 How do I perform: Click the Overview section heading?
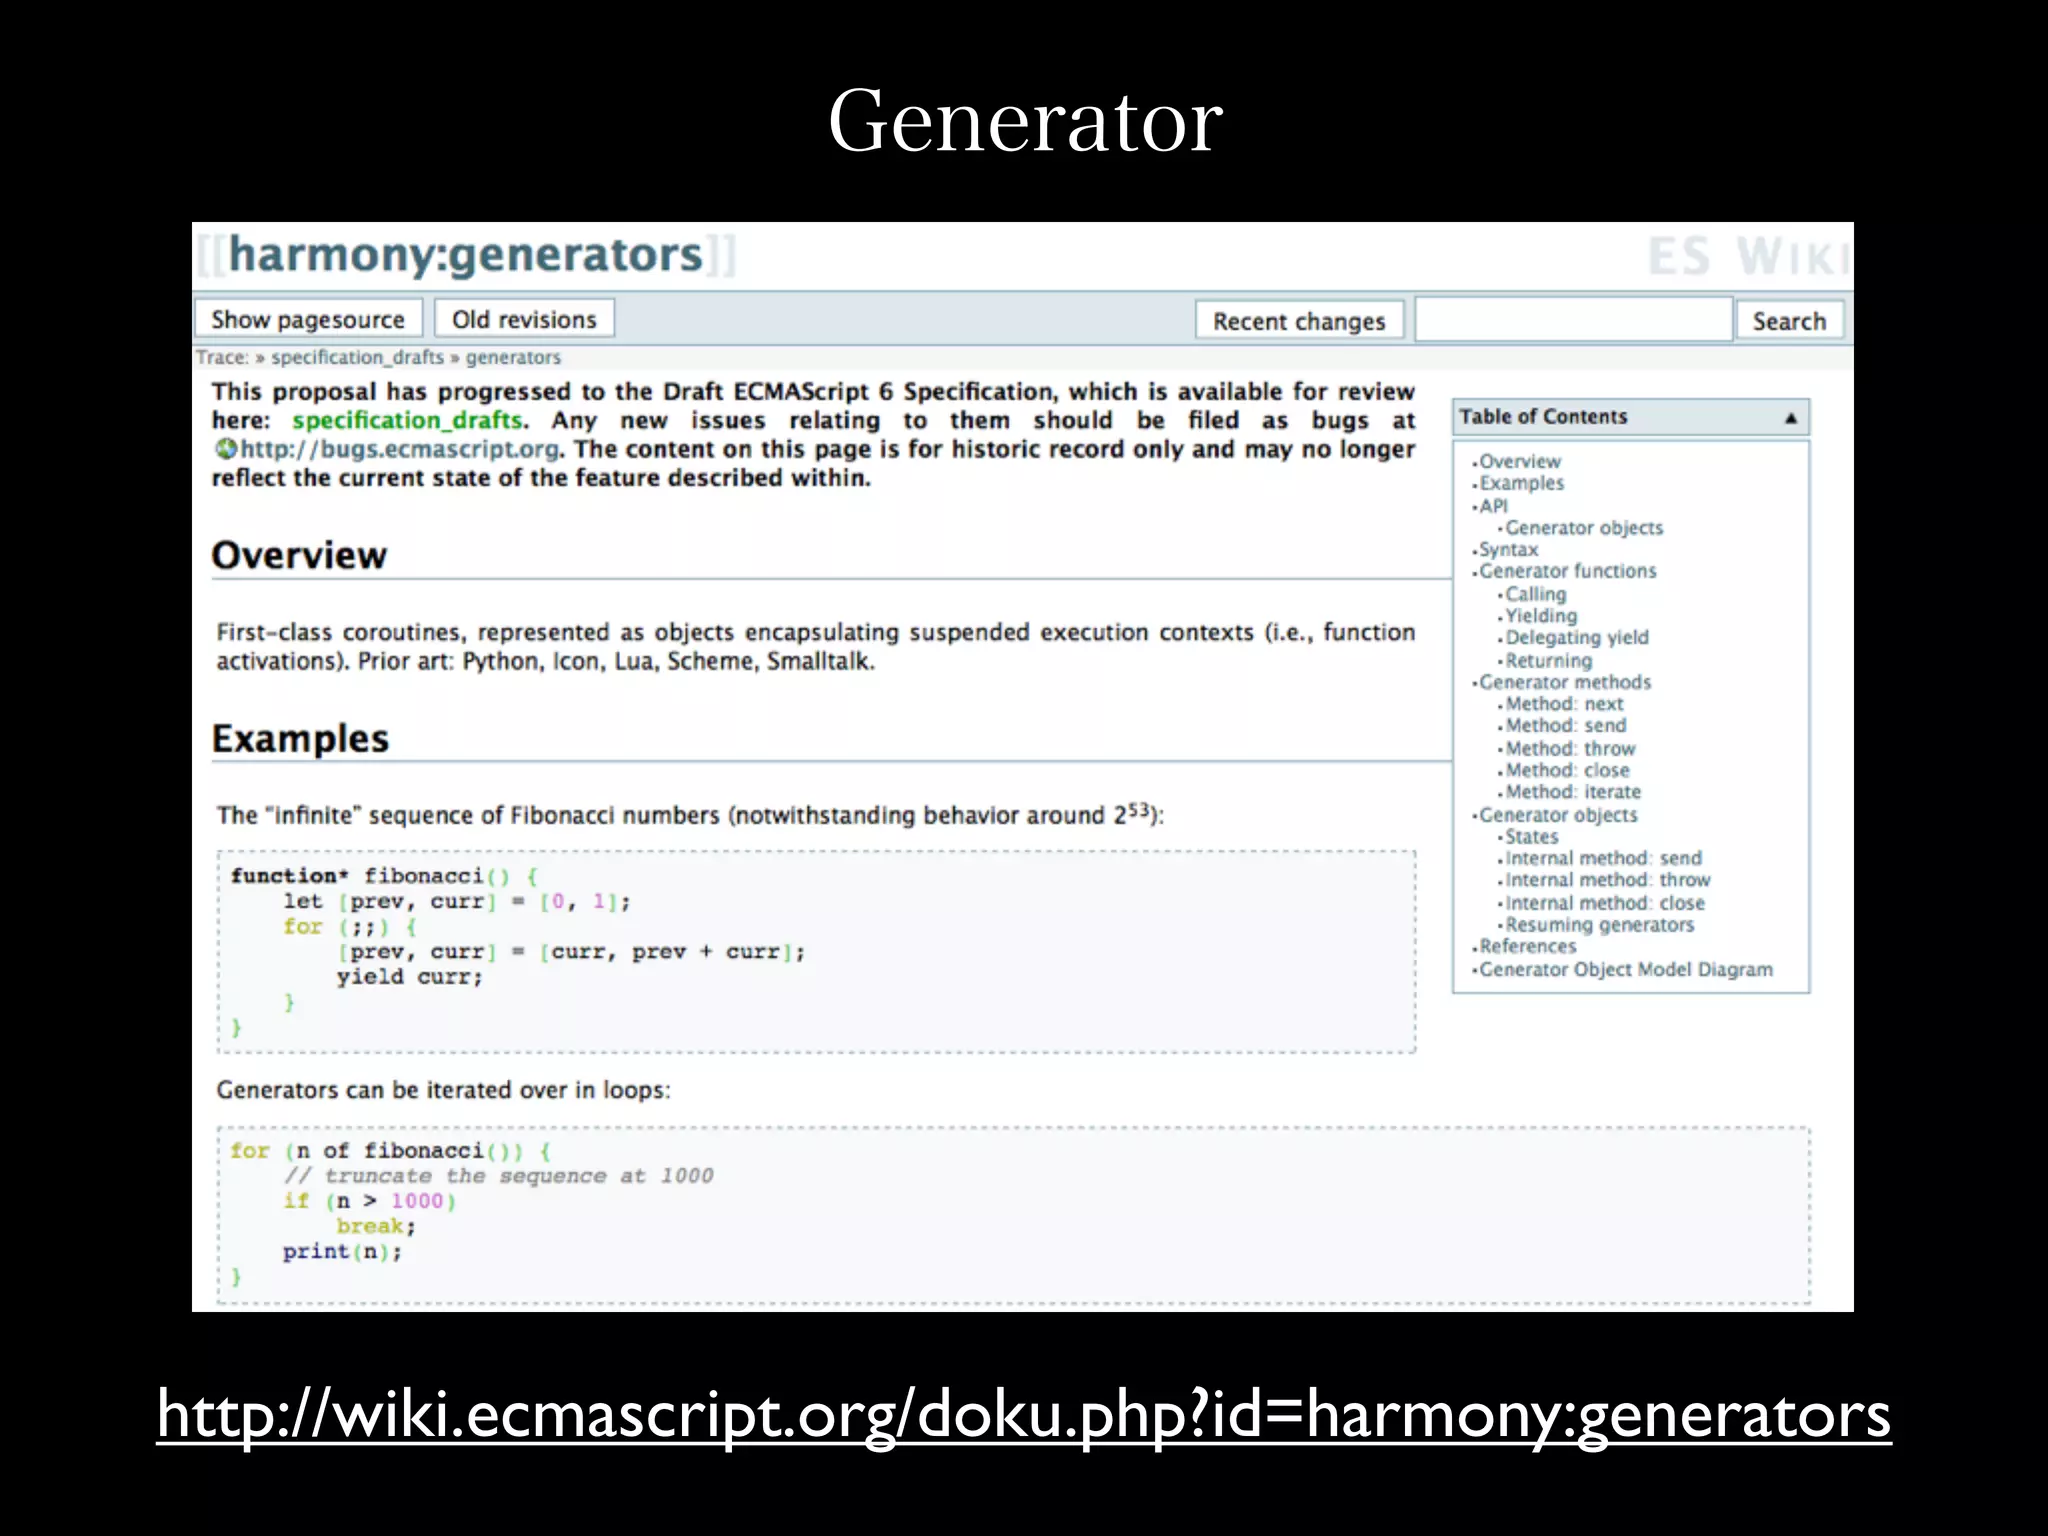299,555
